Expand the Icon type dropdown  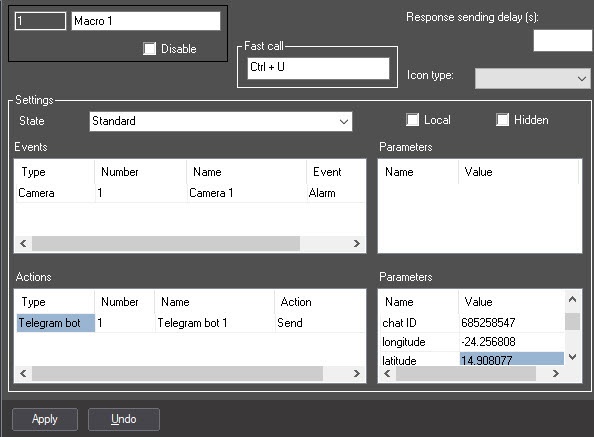tap(533, 78)
